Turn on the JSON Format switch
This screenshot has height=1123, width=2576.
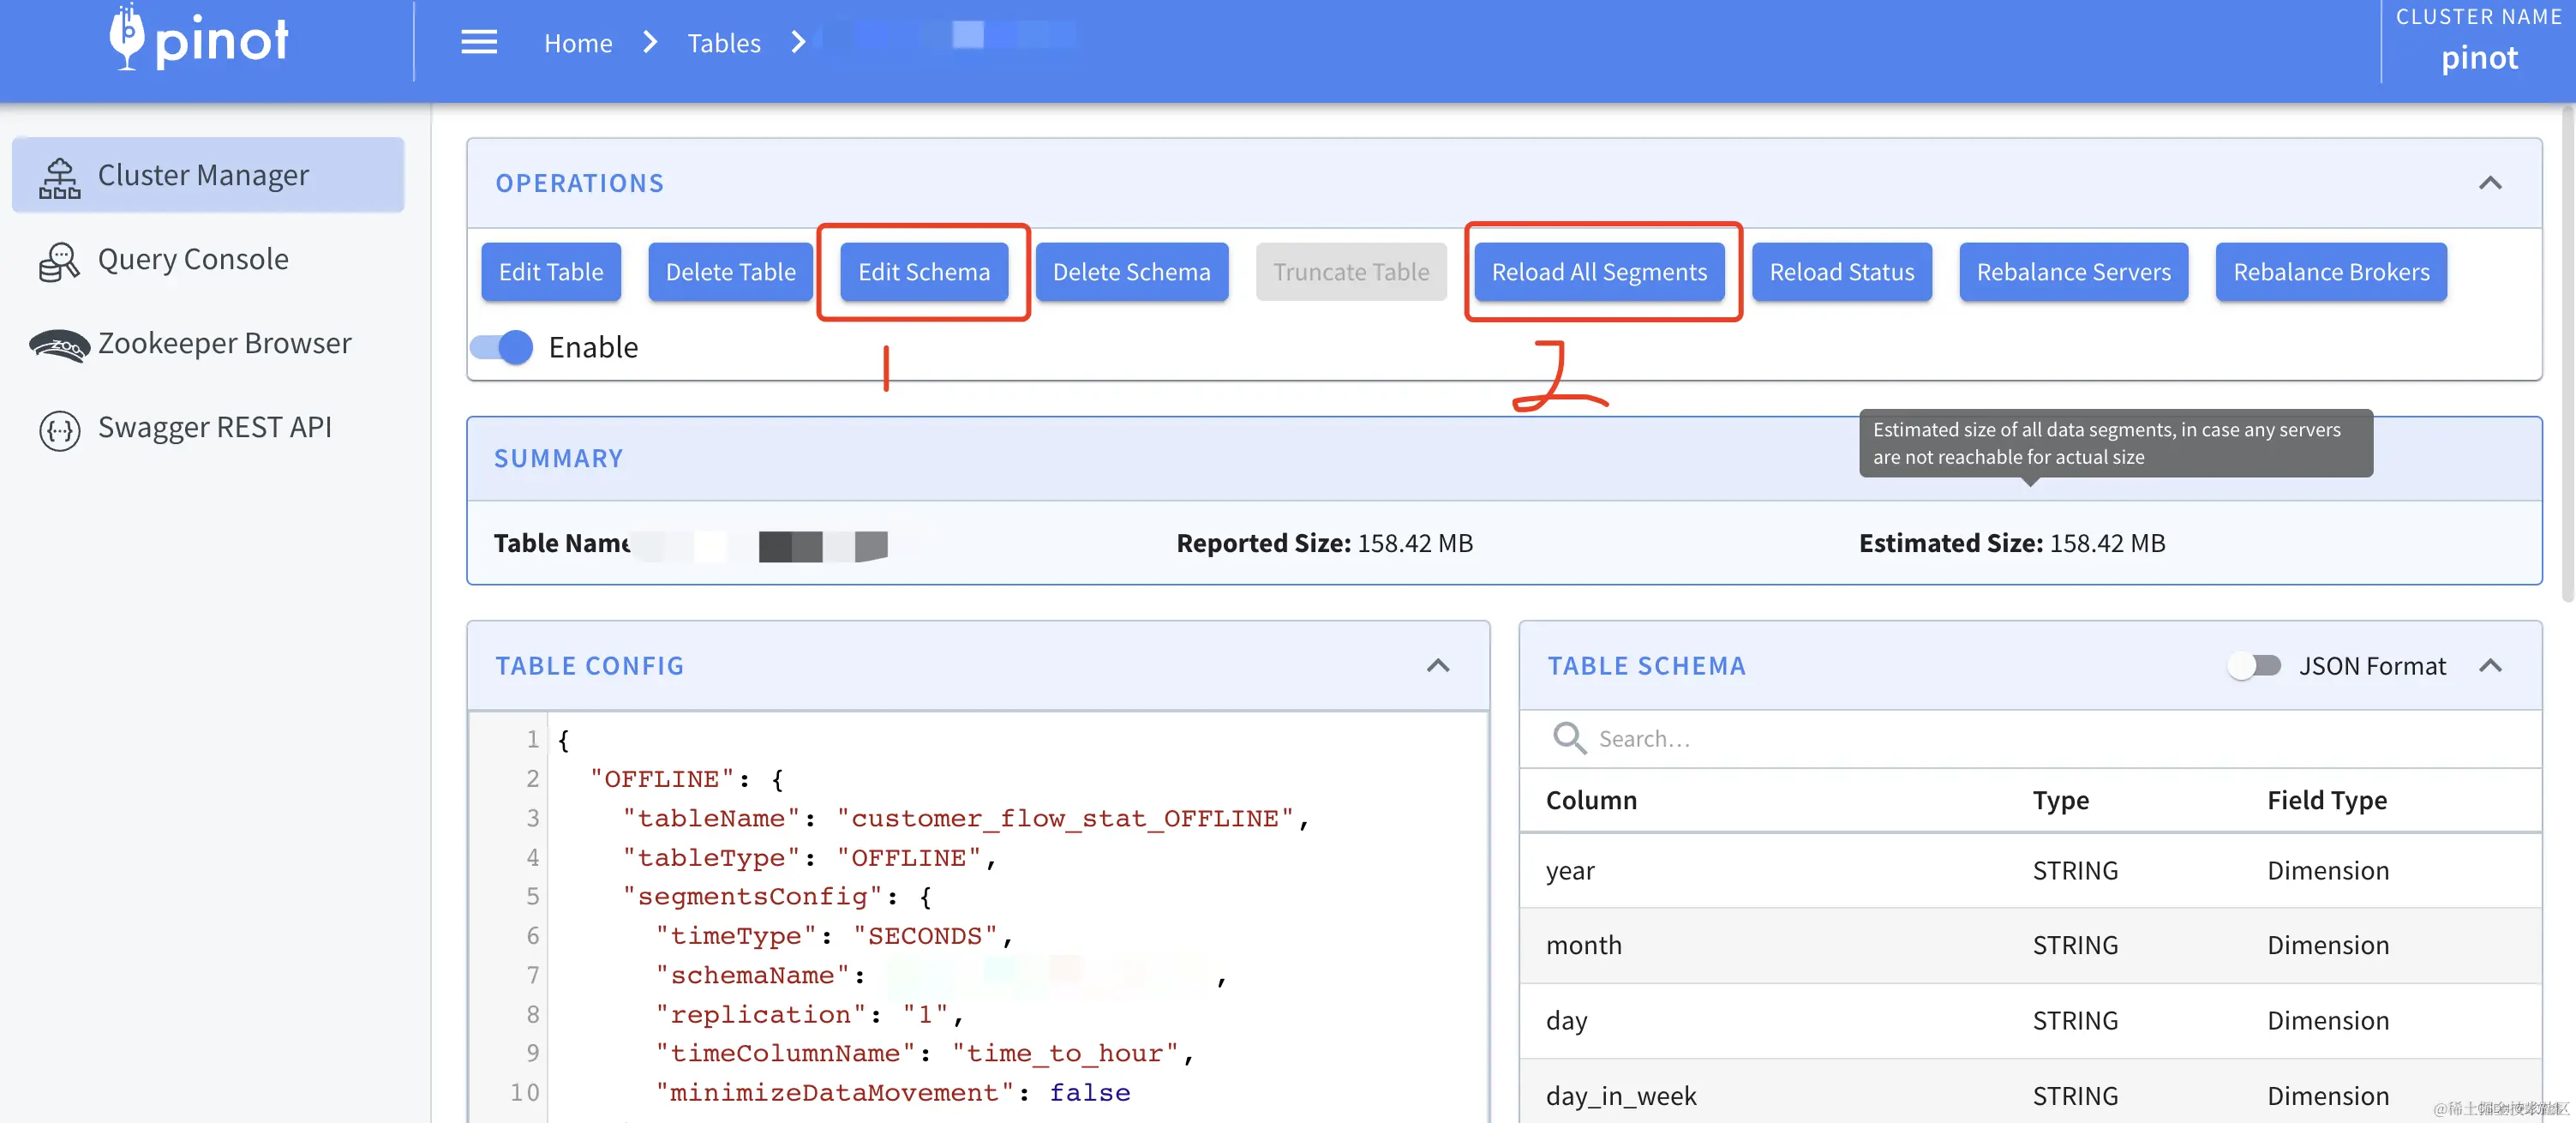pyautogui.click(x=2254, y=665)
